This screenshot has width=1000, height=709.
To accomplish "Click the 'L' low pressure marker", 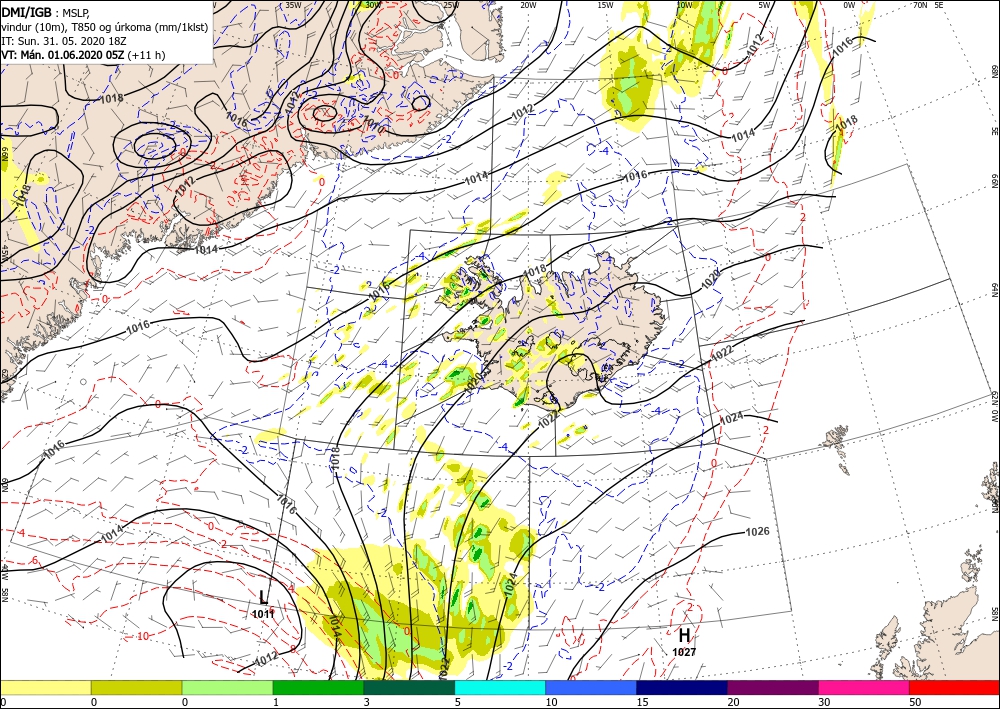I will [263, 597].
